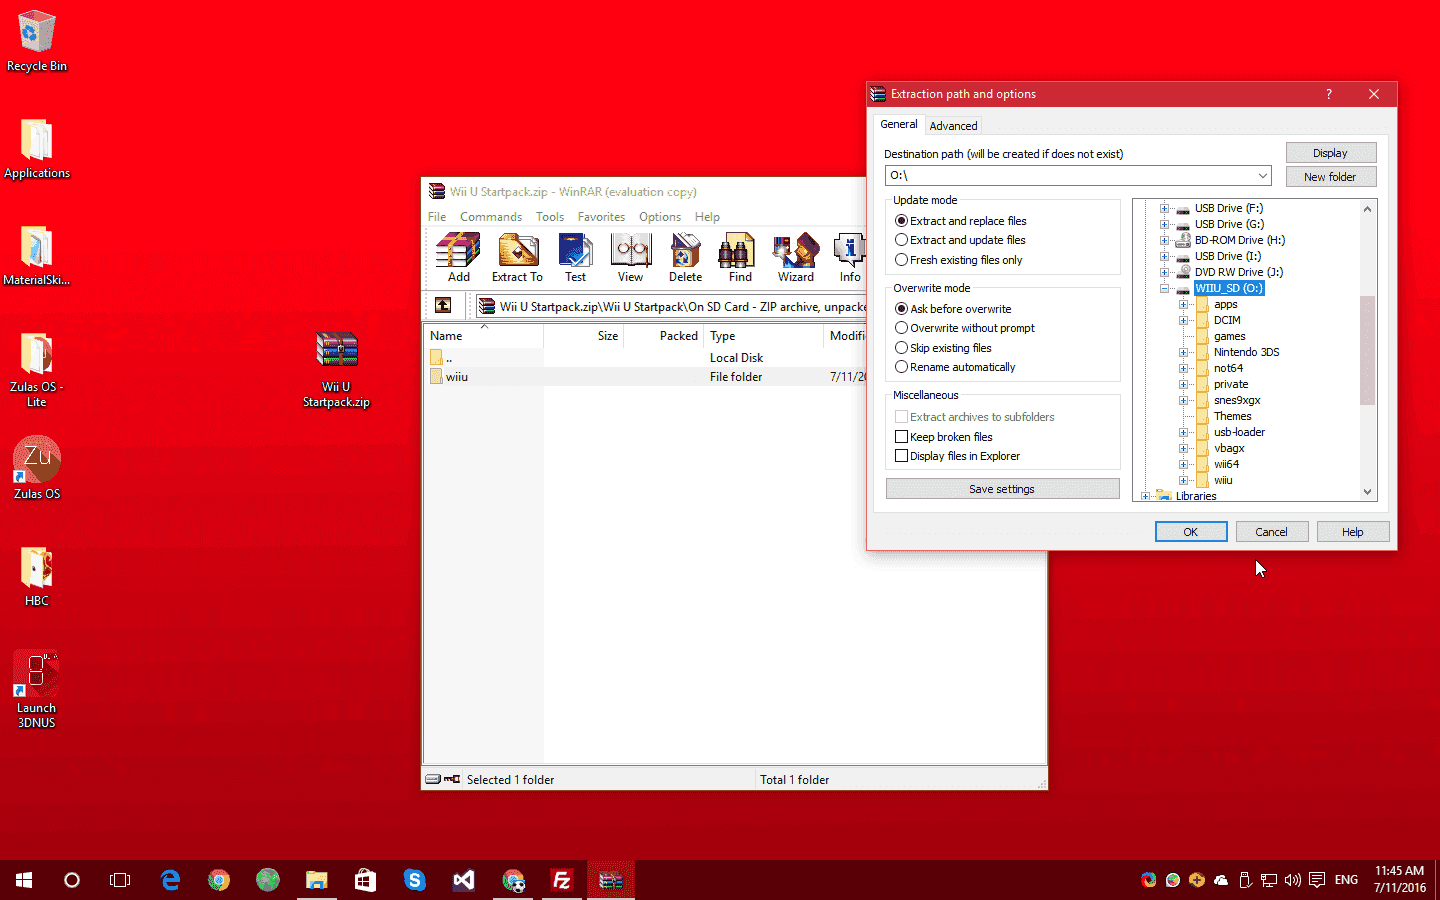Click the Delete toolbar icon in WinRAR

[x=685, y=258]
